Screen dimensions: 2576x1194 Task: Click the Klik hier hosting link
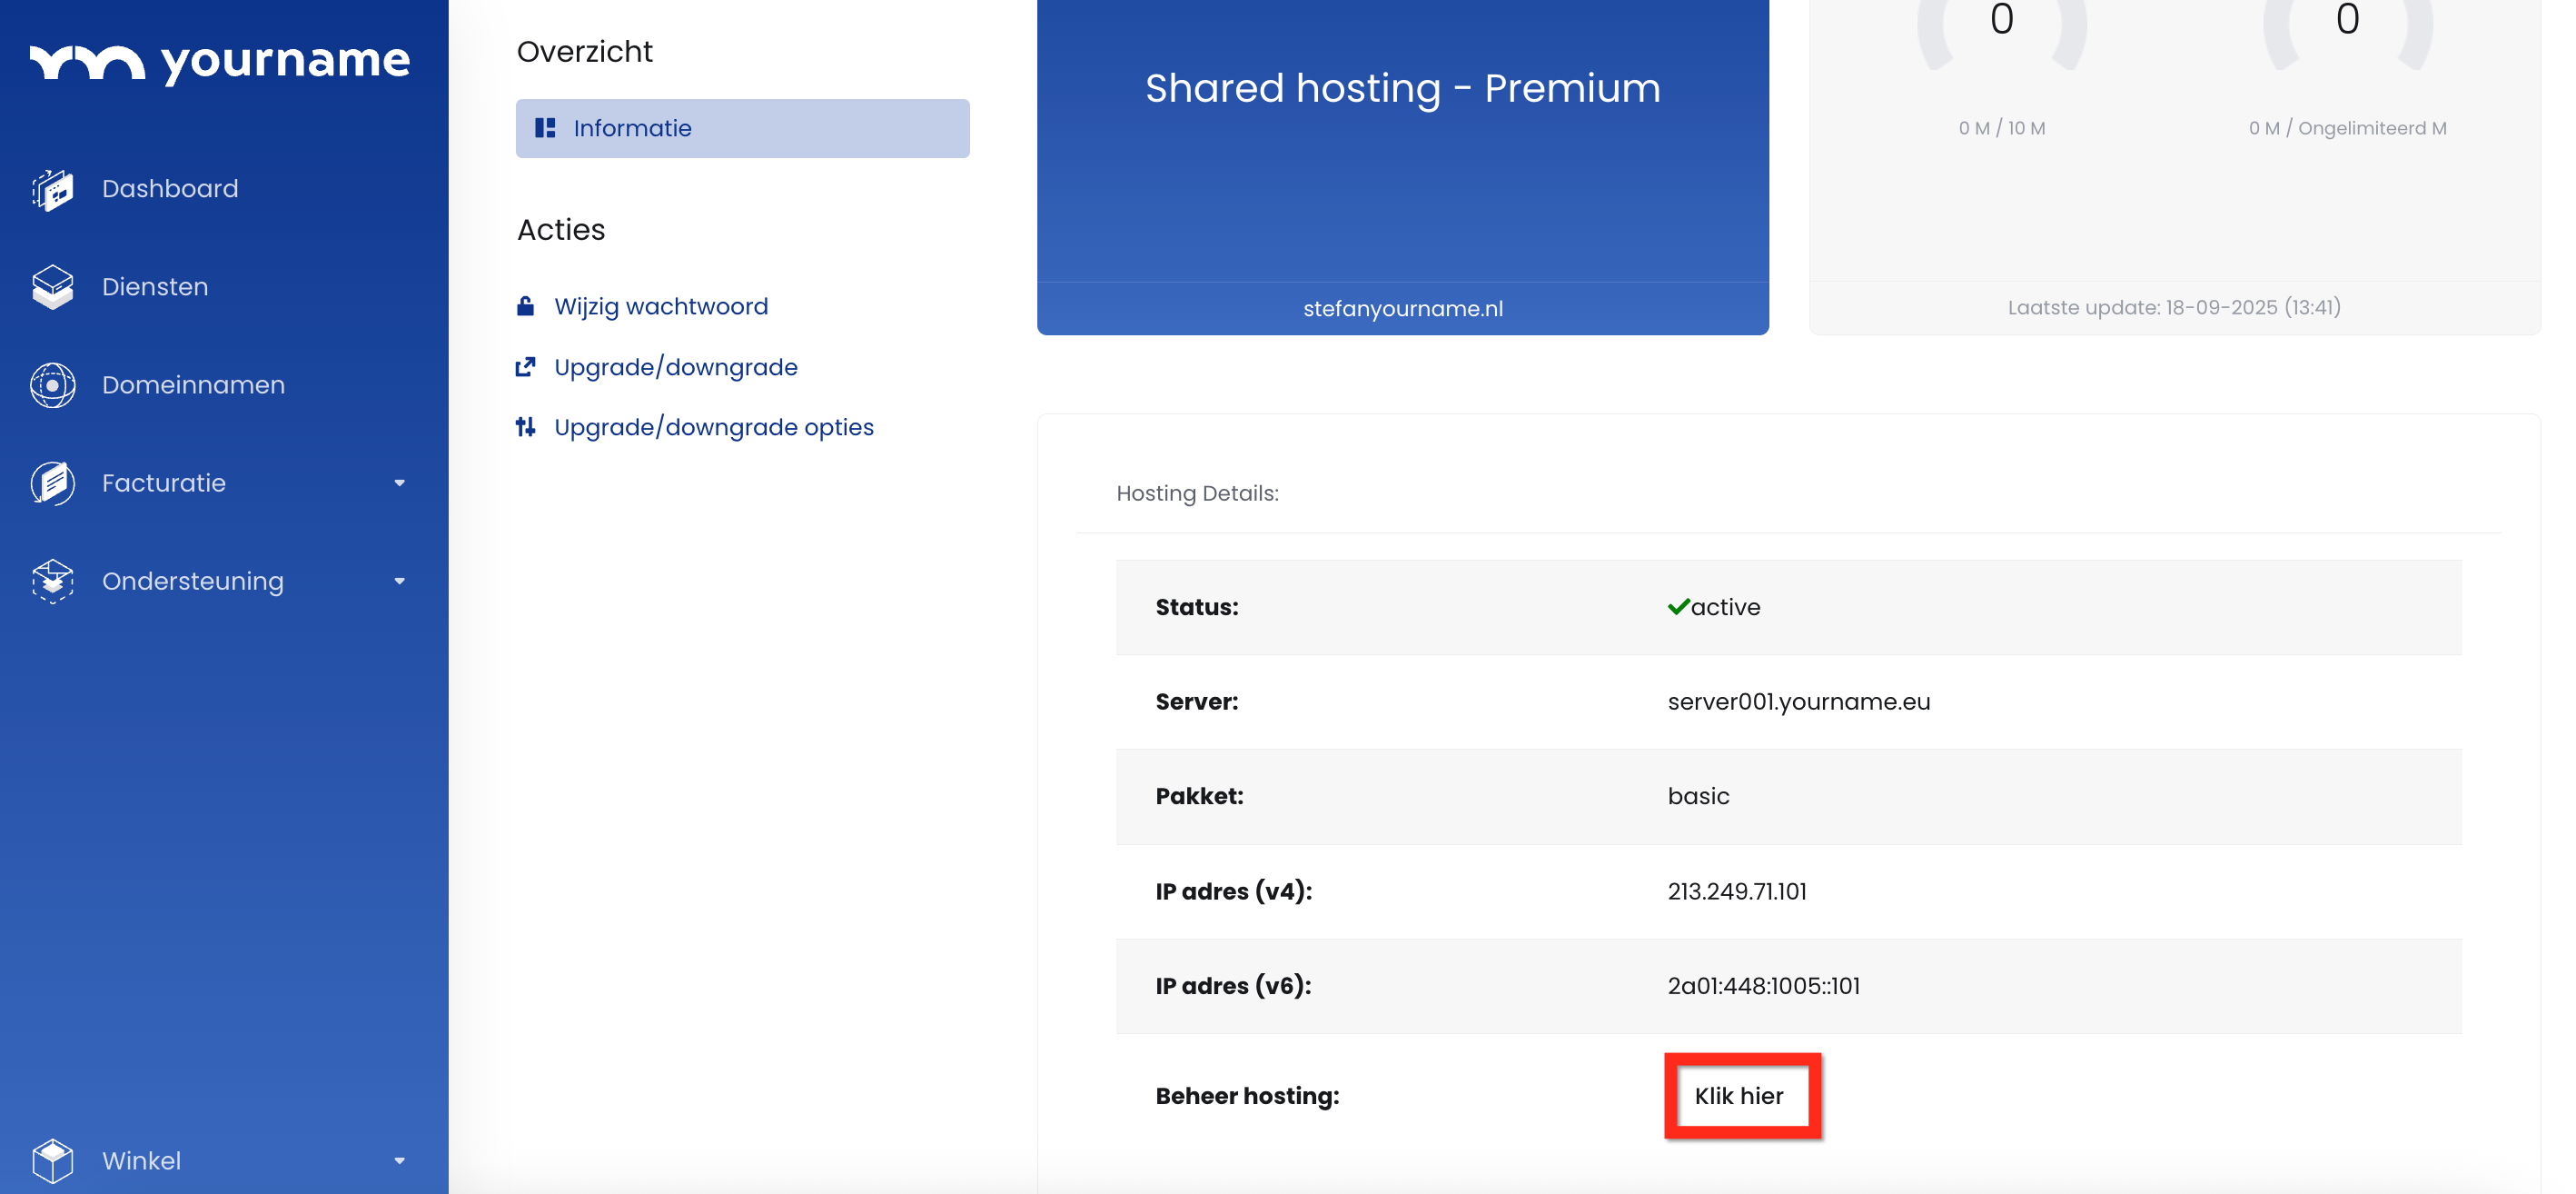[1739, 1095]
